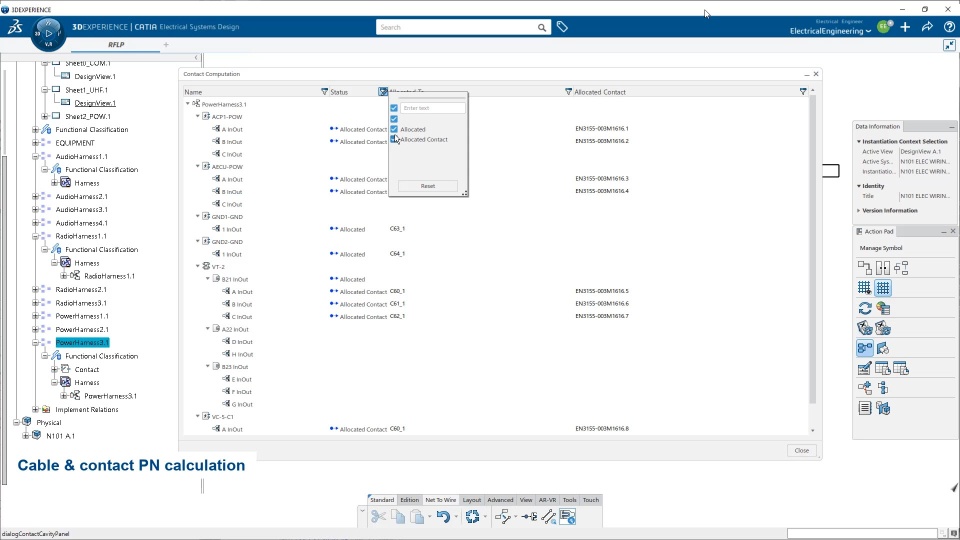Image resolution: width=960 pixels, height=540 pixels.
Task: Click the search magnifier button
Action: point(542,27)
